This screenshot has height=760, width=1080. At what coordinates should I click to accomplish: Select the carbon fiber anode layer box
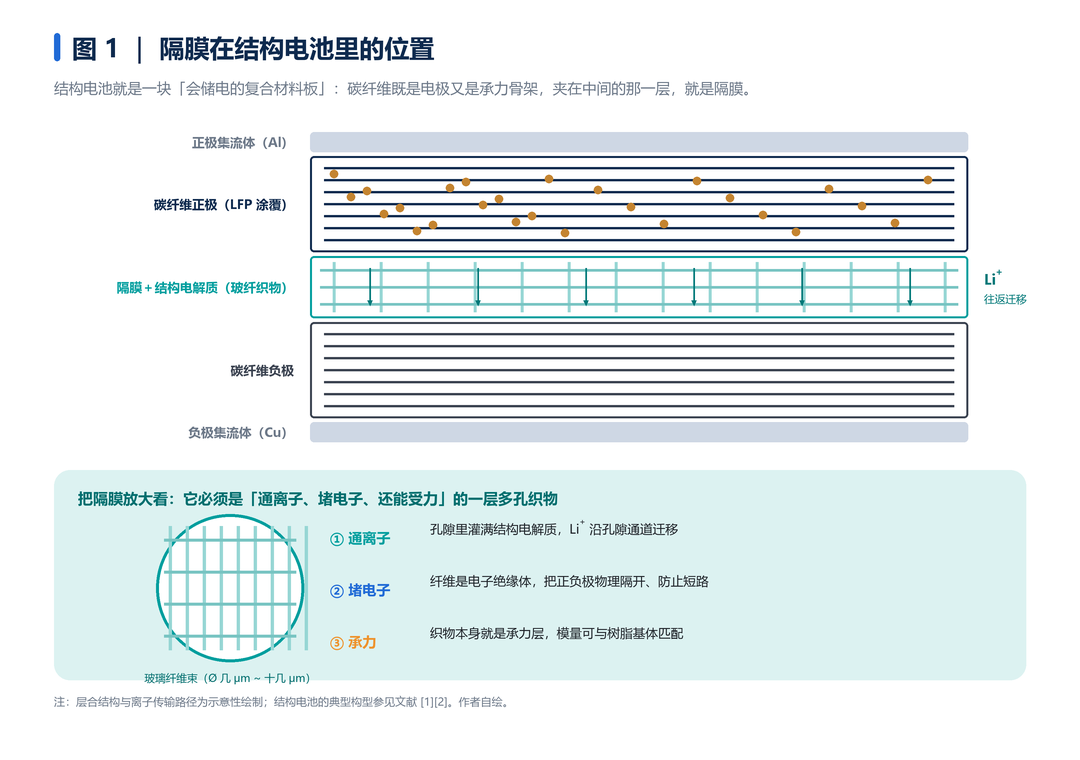638,371
